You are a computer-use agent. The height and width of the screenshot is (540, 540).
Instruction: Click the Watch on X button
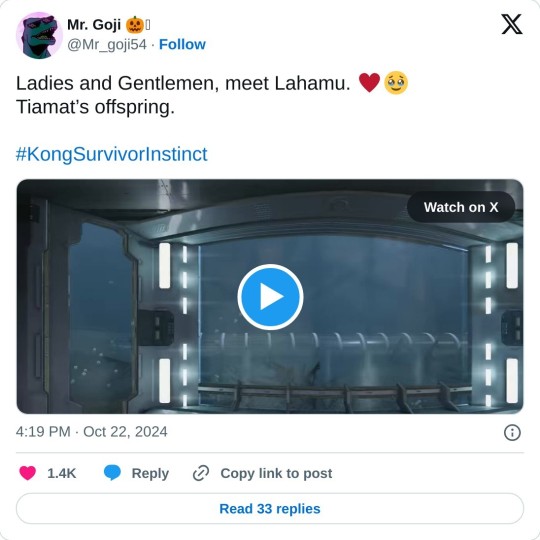(461, 207)
